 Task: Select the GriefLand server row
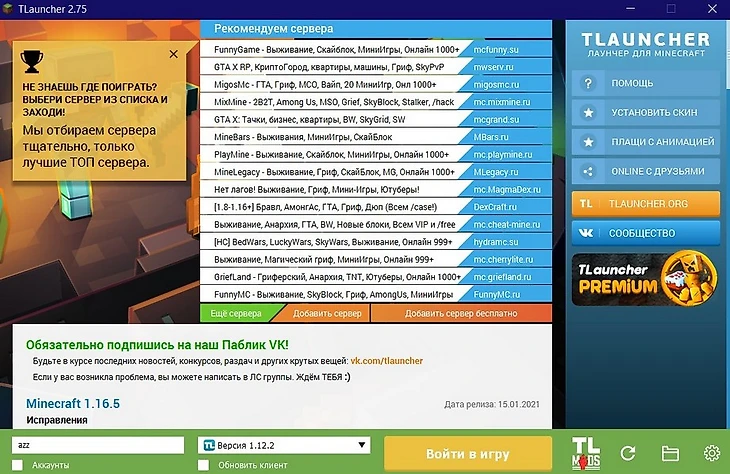[376, 277]
